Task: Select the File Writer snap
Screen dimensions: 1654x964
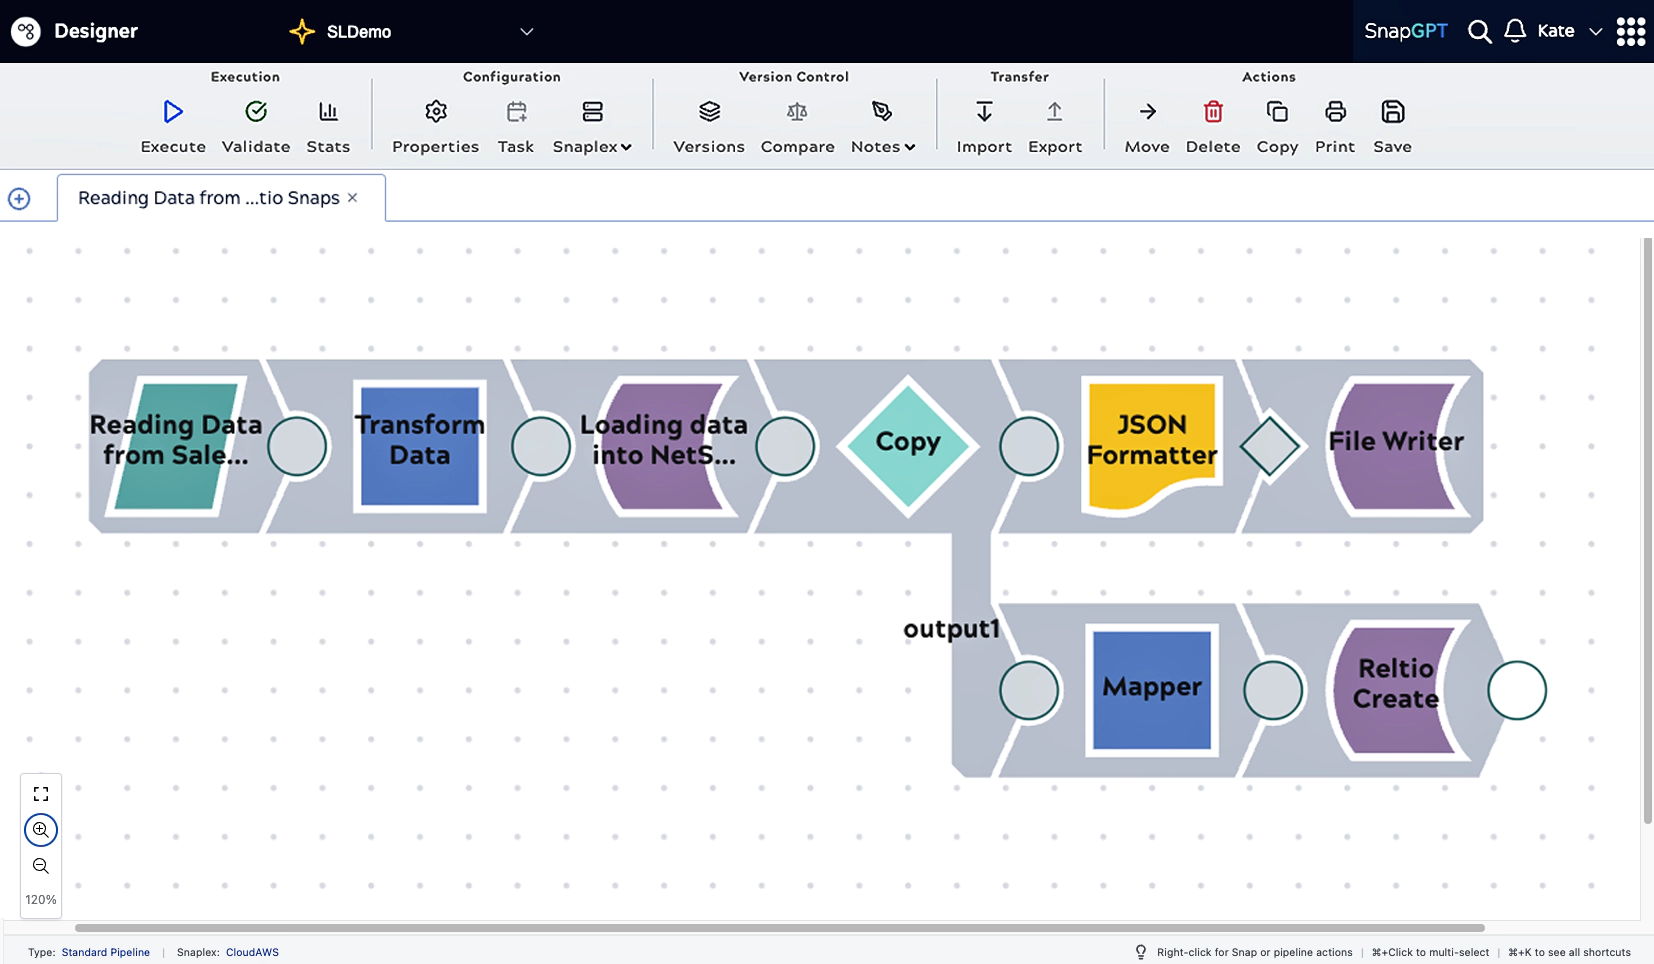Action: (1396, 446)
